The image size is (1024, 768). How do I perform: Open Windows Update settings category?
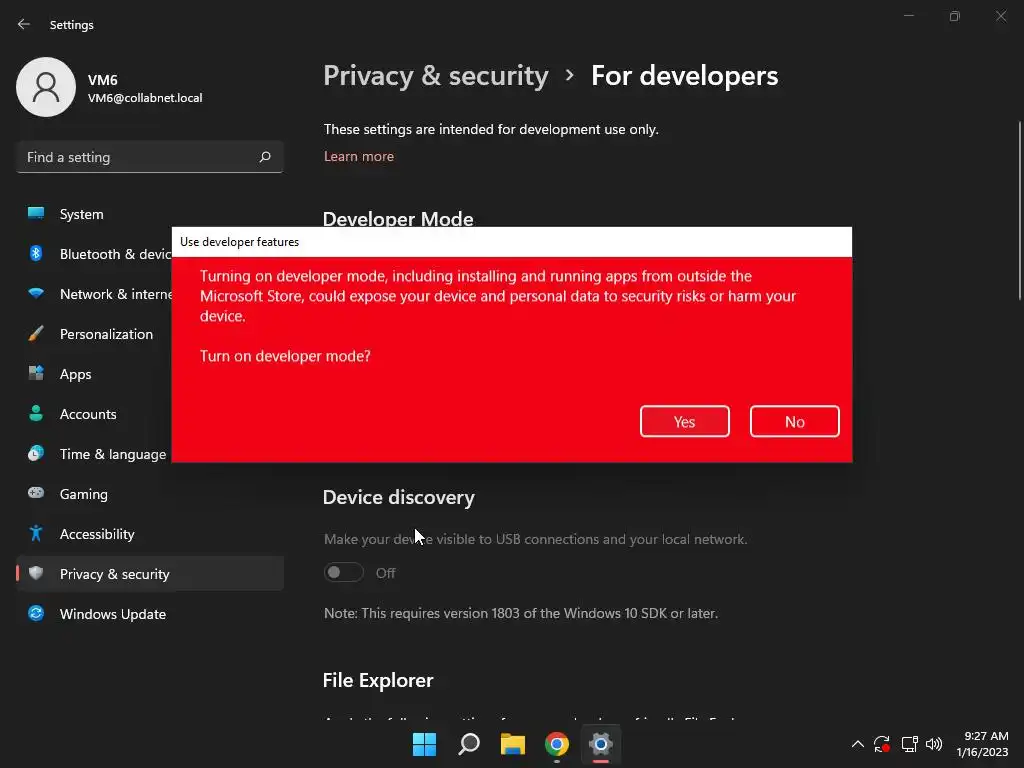pyautogui.click(x=150, y=614)
